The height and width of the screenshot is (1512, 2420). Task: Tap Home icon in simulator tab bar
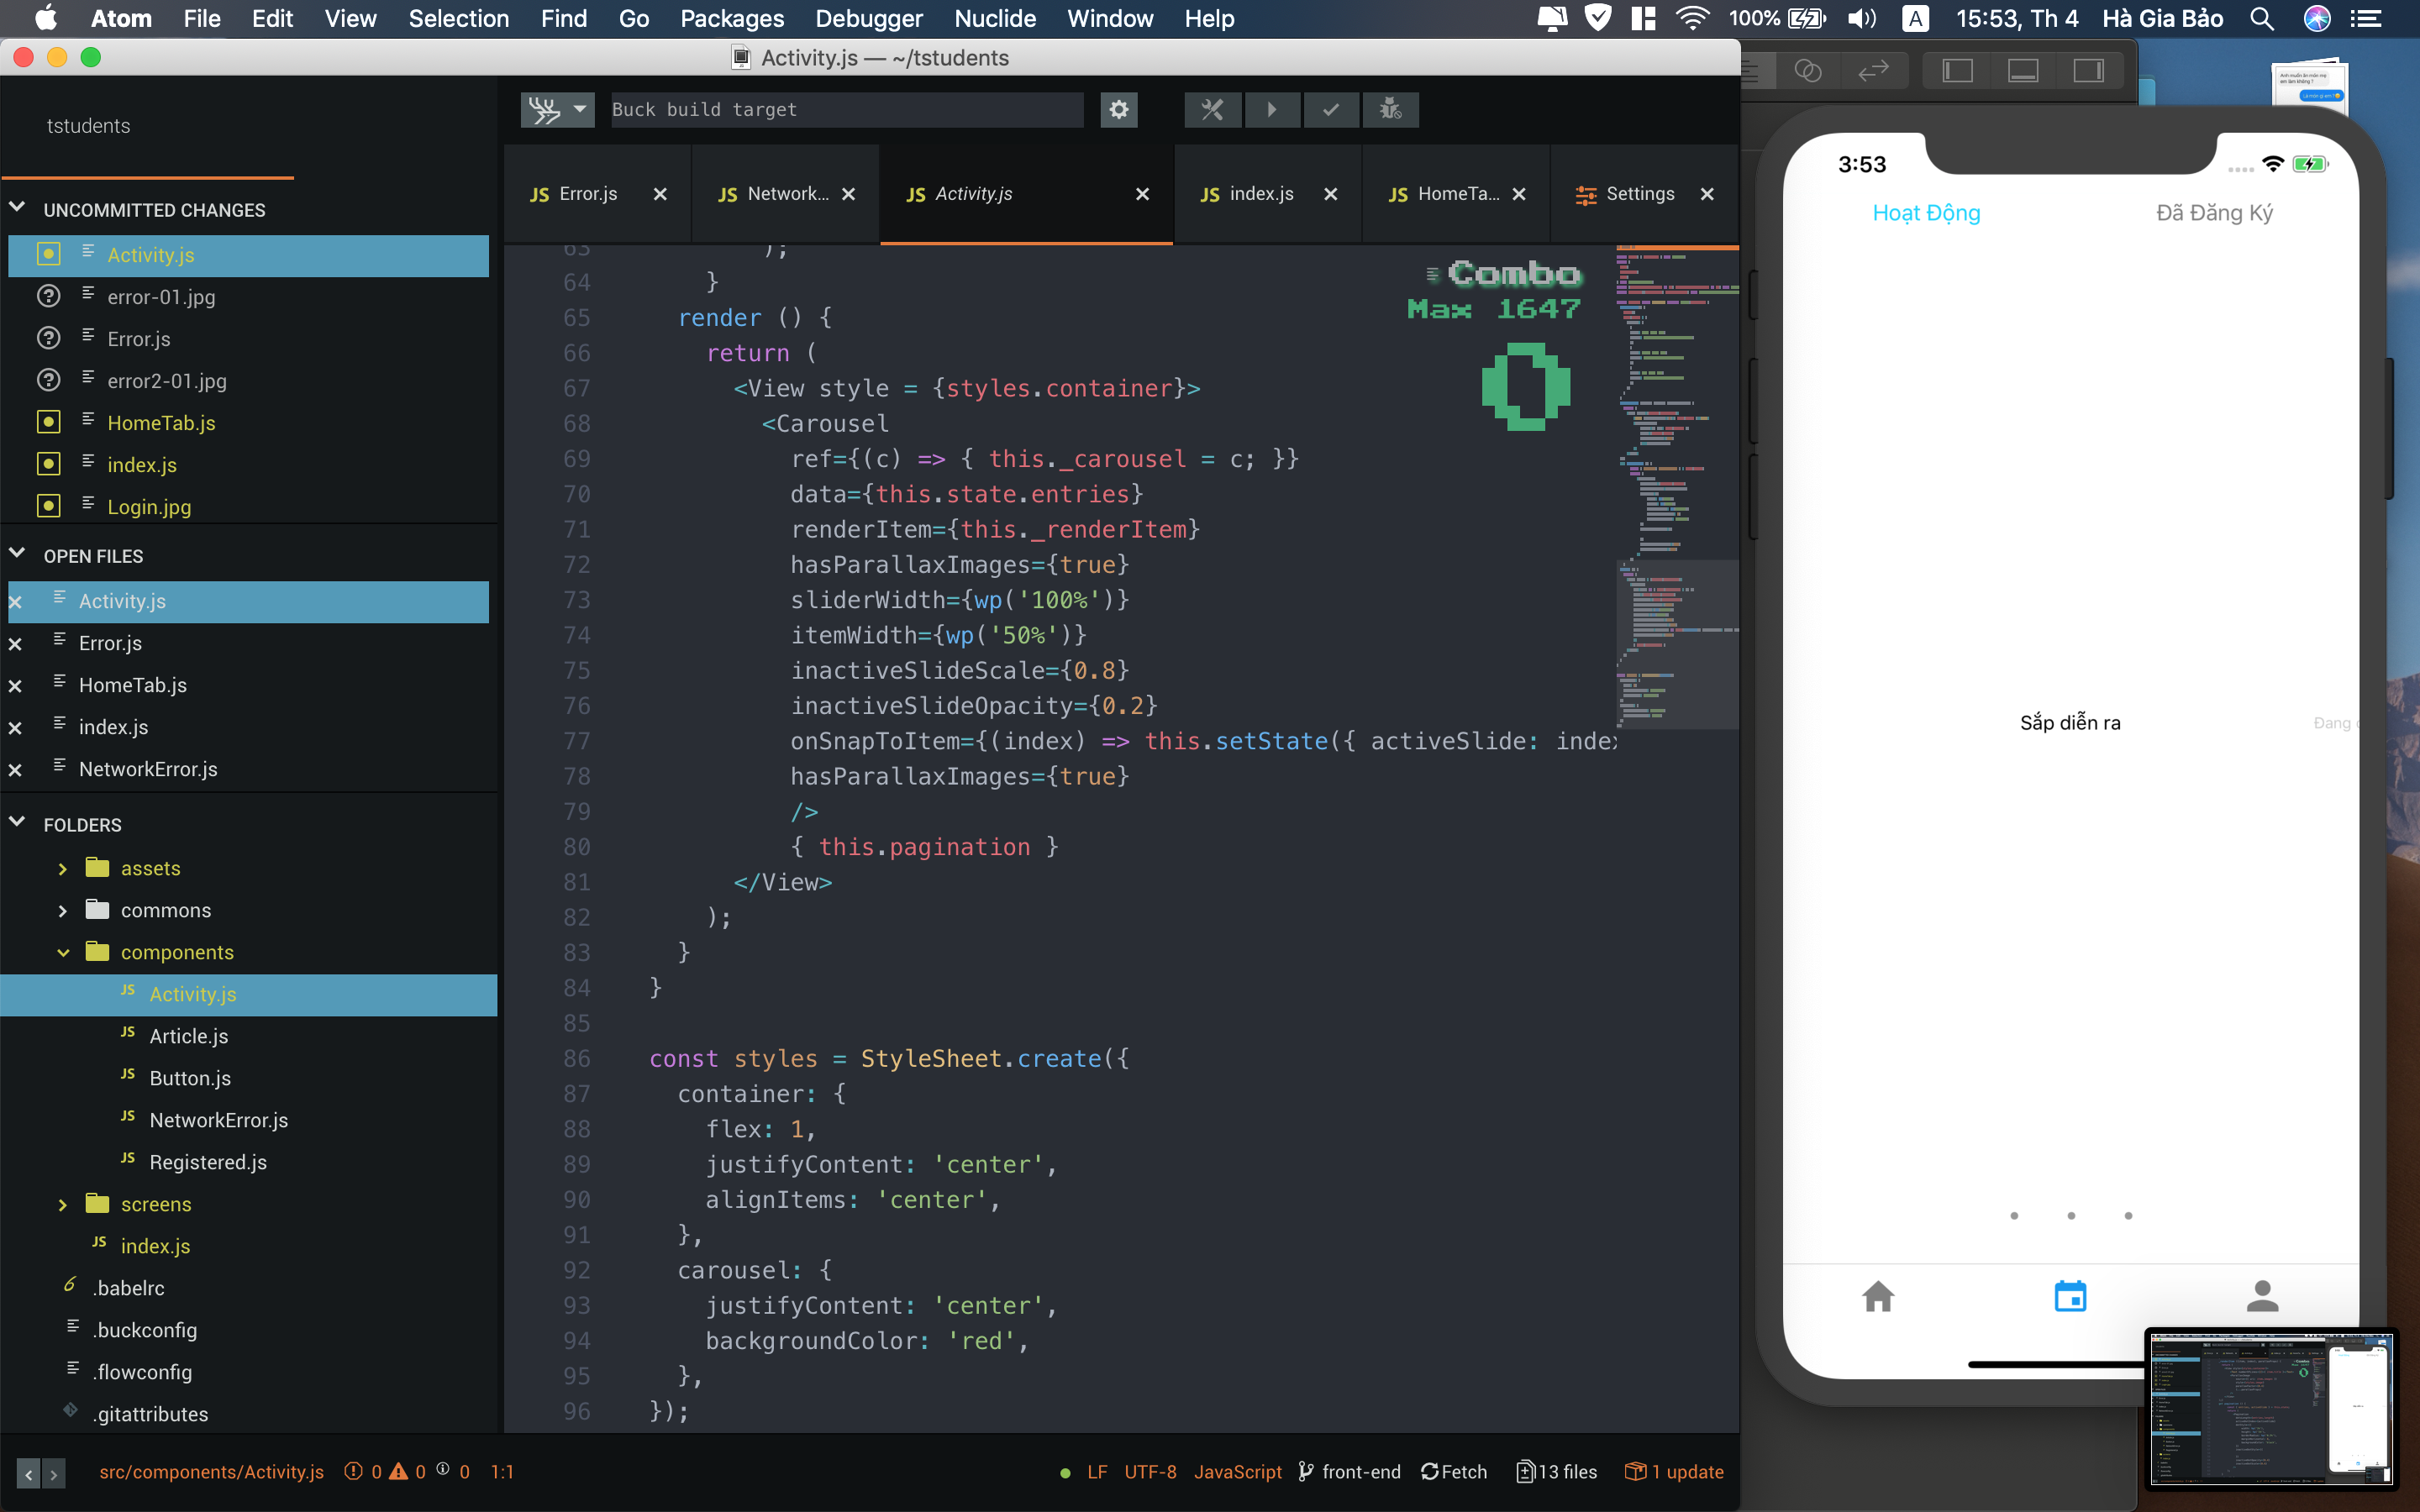[x=1878, y=1296]
